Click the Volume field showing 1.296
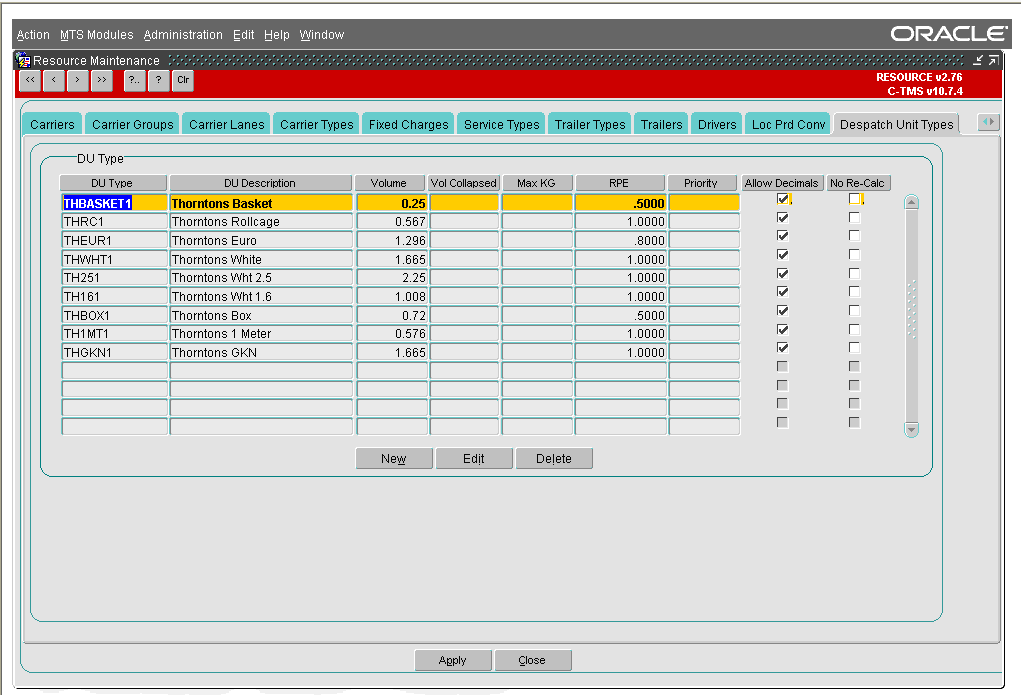The image size is (1021, 695). [392, 240]
